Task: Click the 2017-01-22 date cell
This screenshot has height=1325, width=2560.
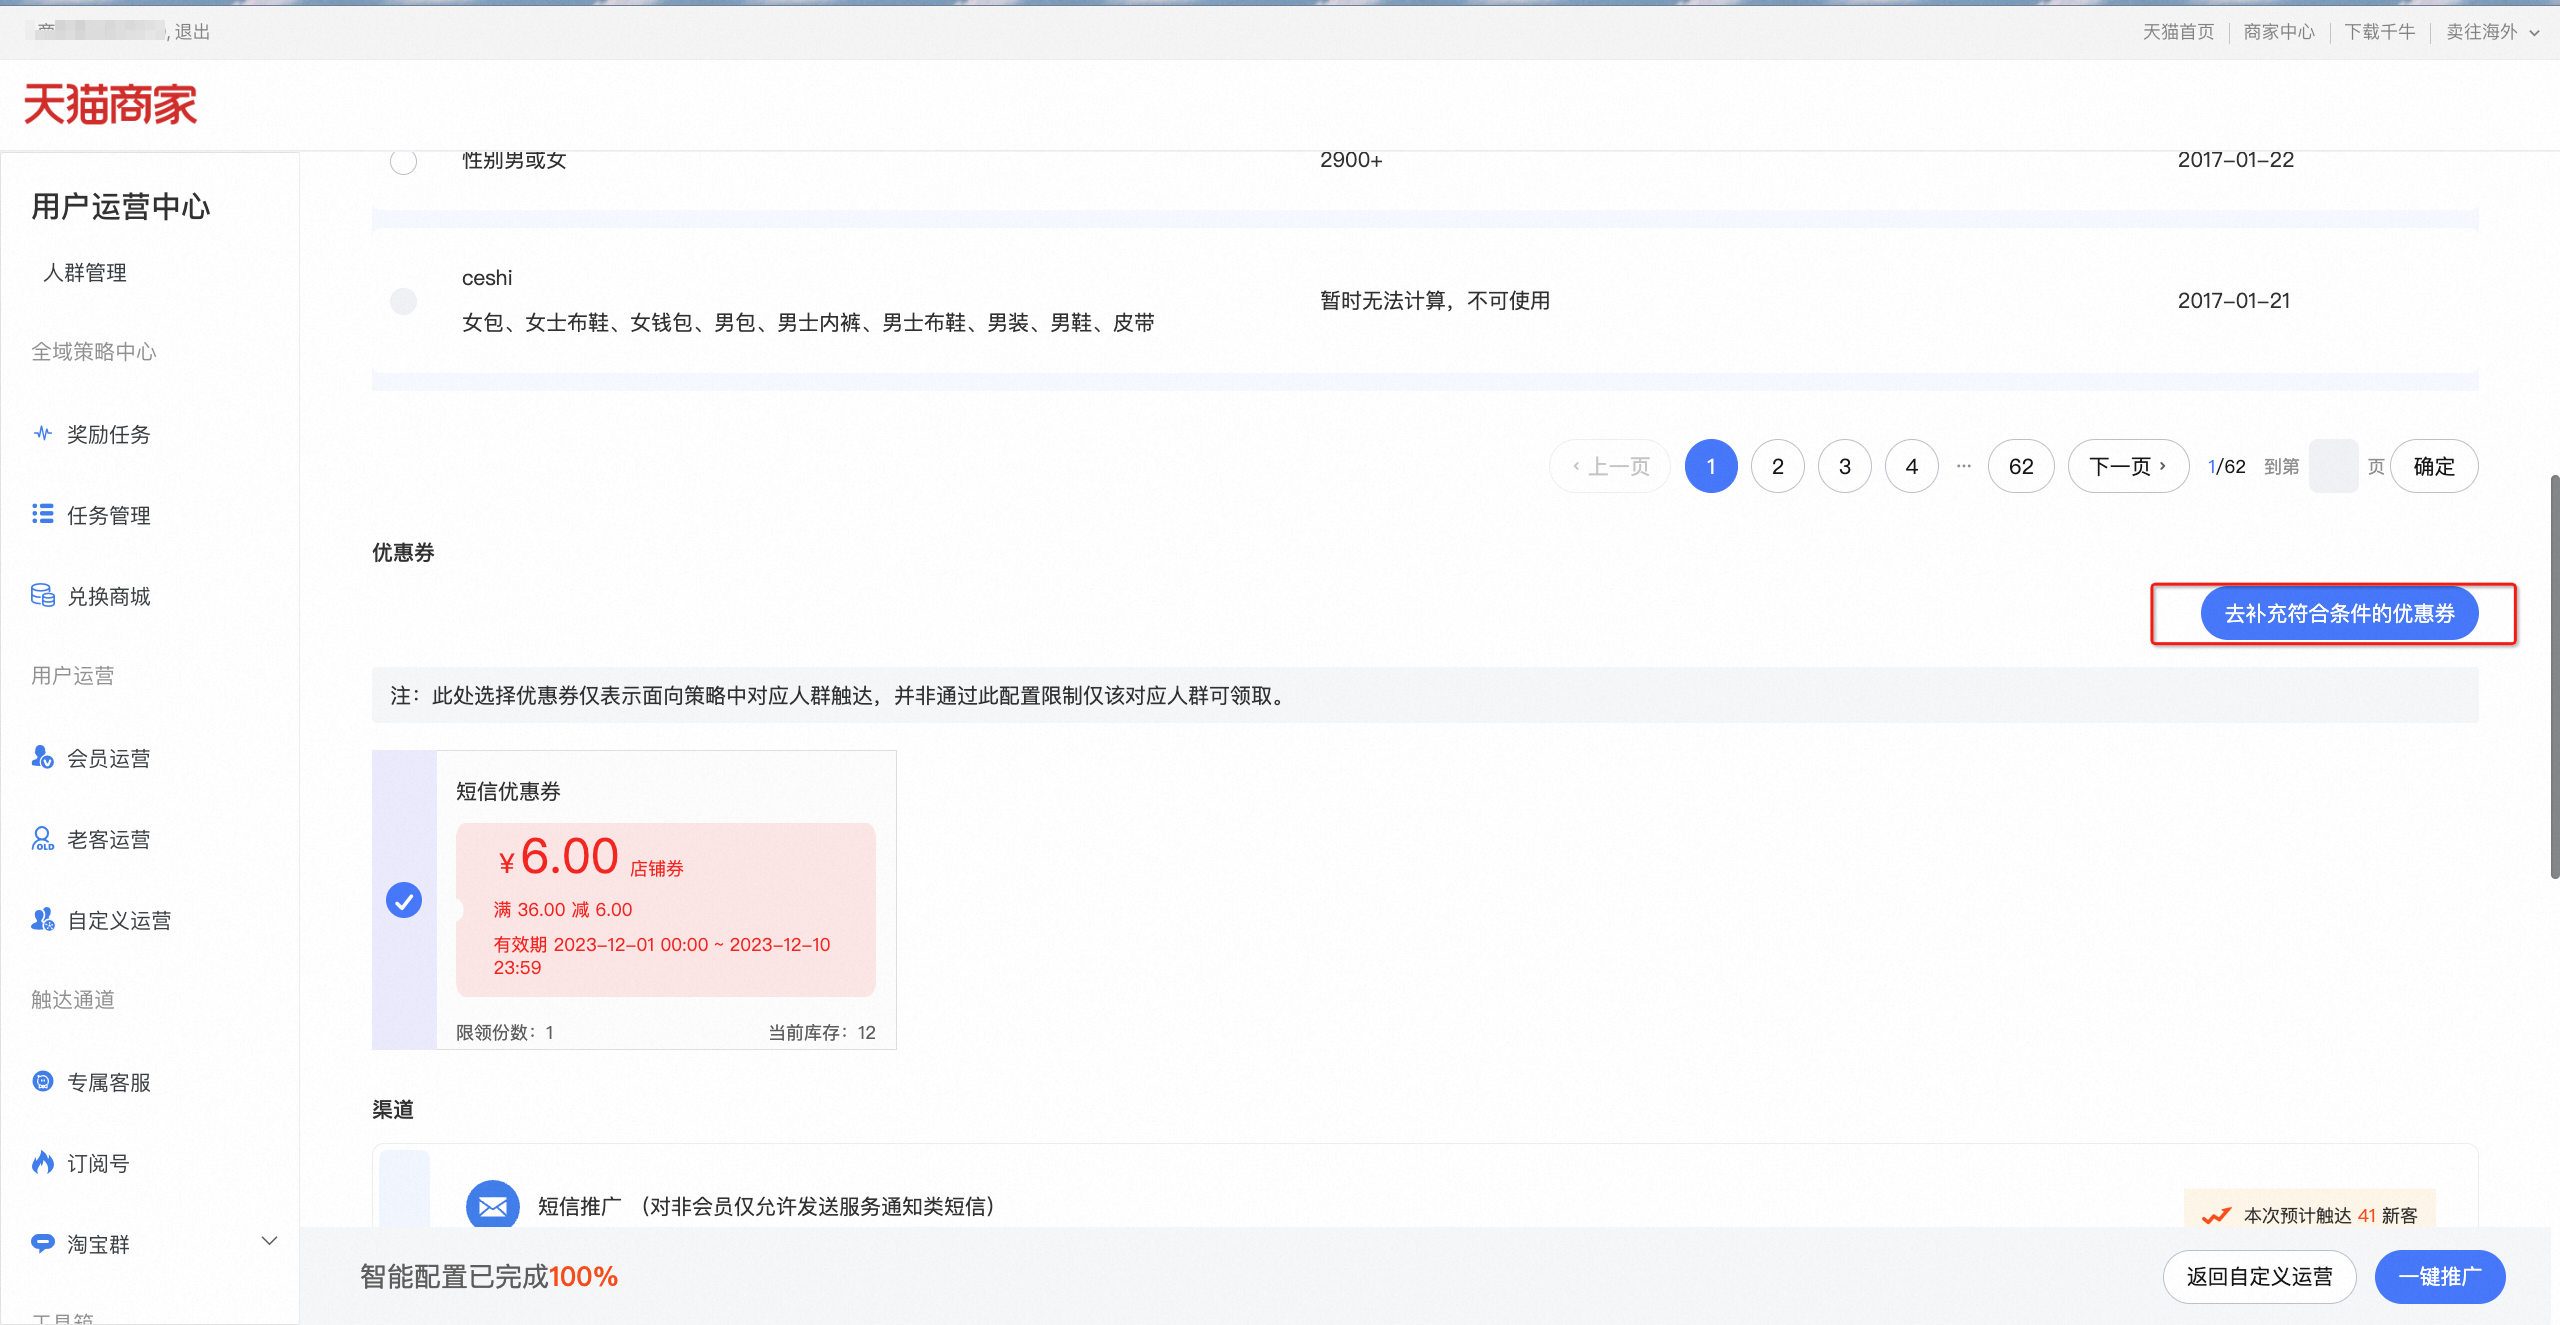Action: 2236,160
